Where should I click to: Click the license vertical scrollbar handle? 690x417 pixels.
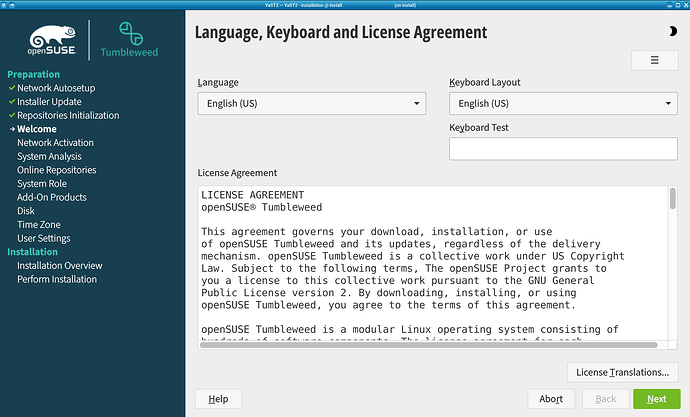[x=672, y=198]
